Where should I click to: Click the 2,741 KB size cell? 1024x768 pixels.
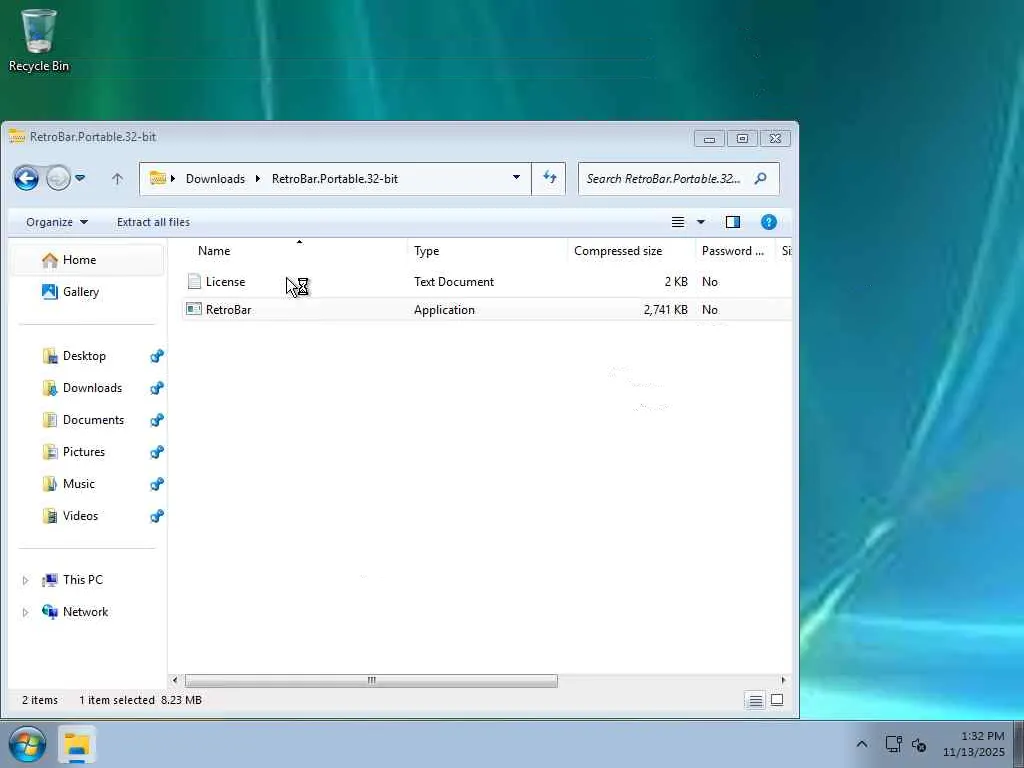click(665, 310)
